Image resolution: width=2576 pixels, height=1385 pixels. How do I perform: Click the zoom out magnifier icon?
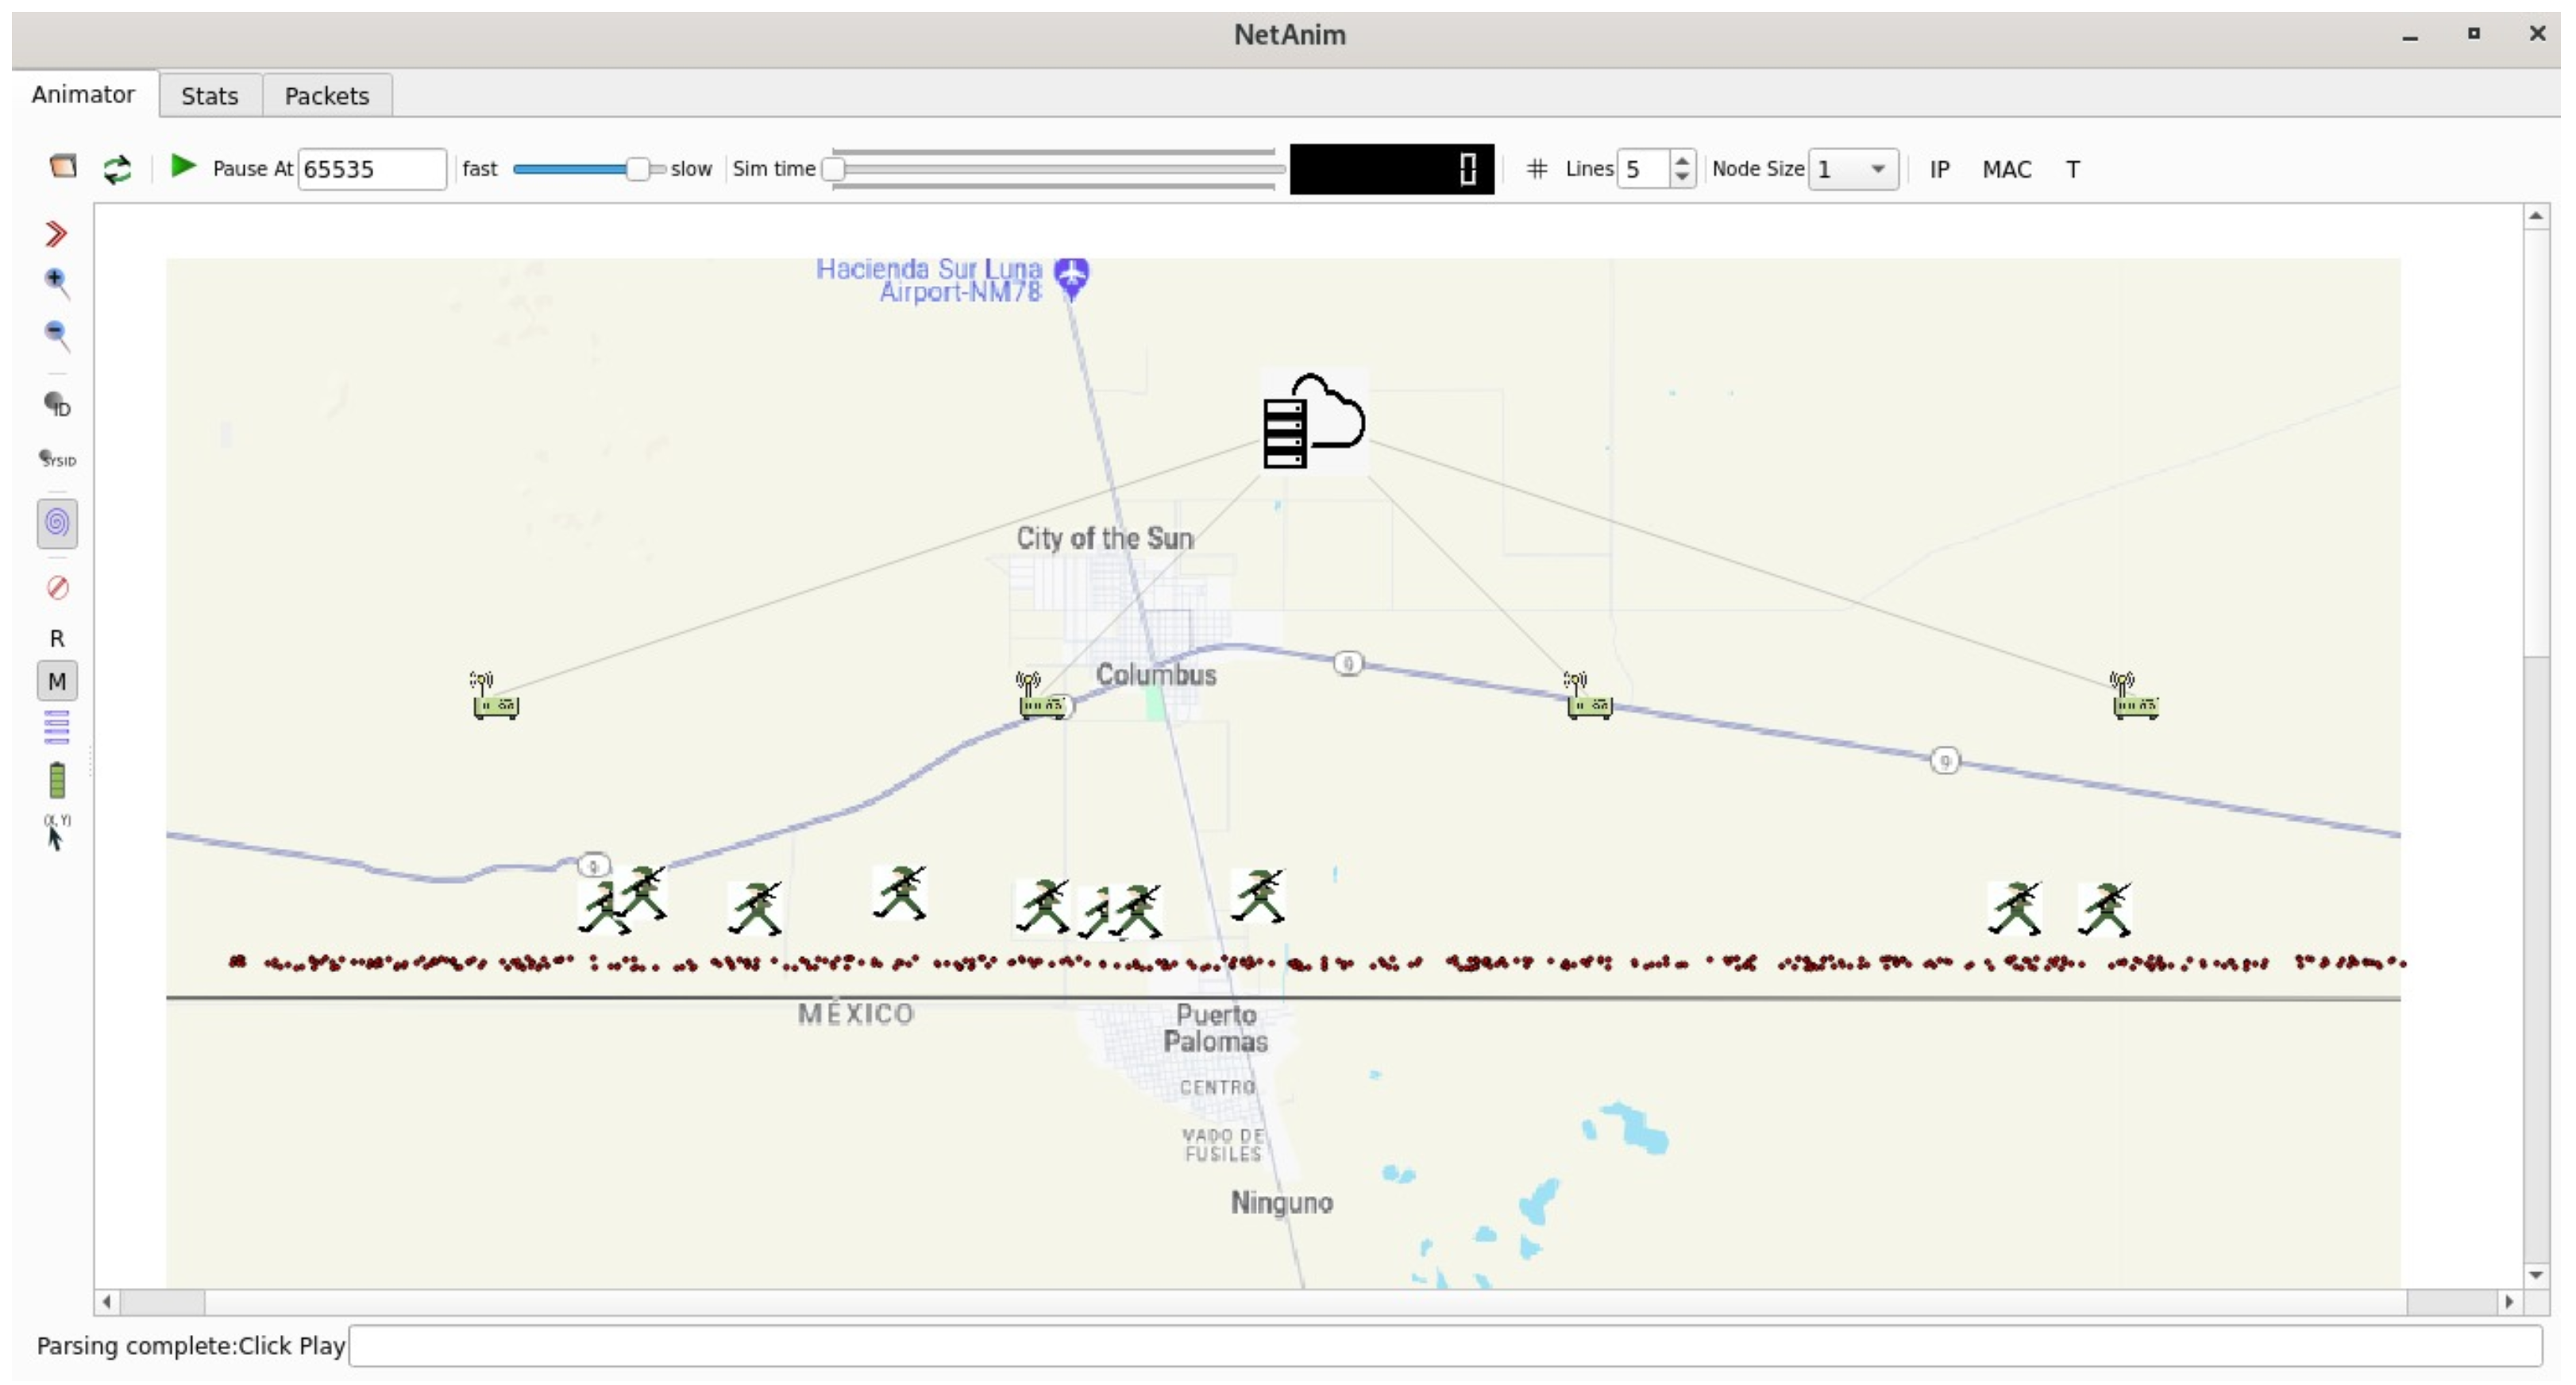click(x=57, y=335)
